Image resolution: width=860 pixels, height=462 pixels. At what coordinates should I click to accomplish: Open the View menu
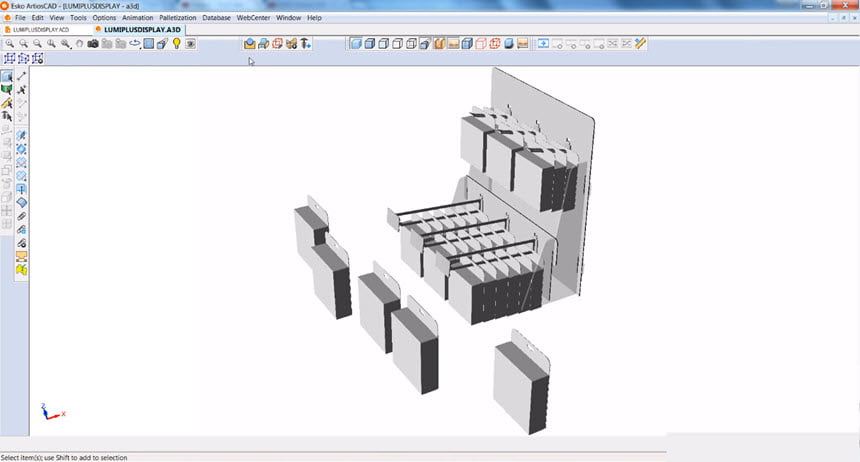point(57,18)
